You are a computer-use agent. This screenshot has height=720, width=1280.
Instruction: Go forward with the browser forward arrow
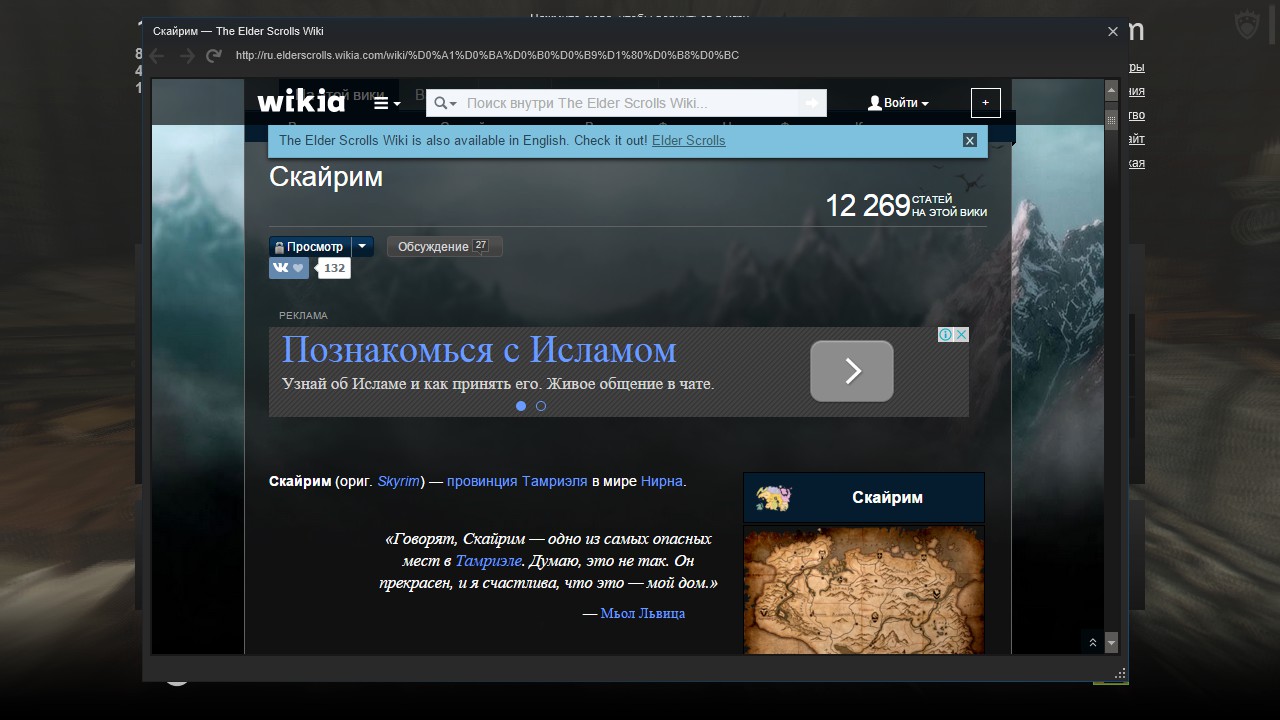[x=185, y=56]
